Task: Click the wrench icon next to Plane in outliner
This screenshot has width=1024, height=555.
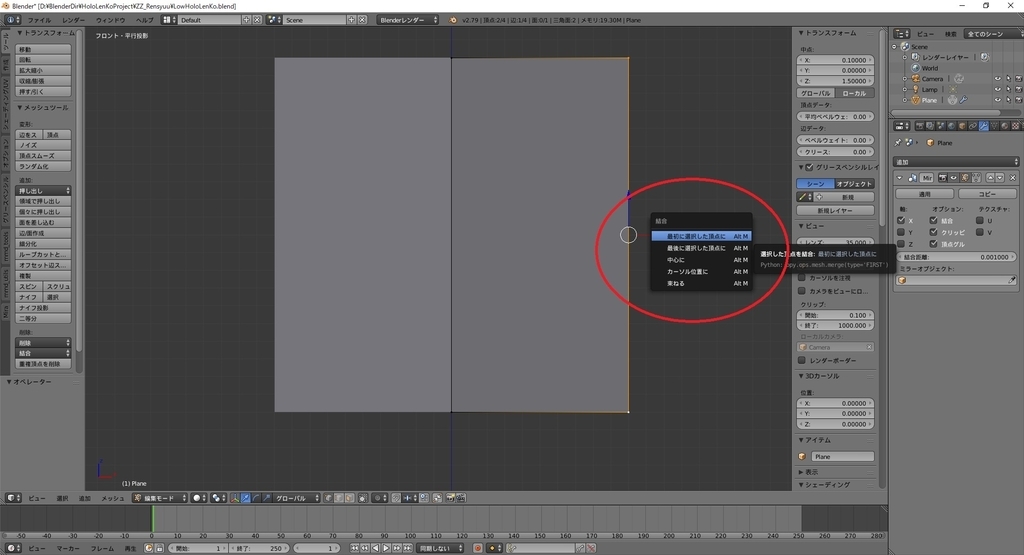Action: coord(964,100)
